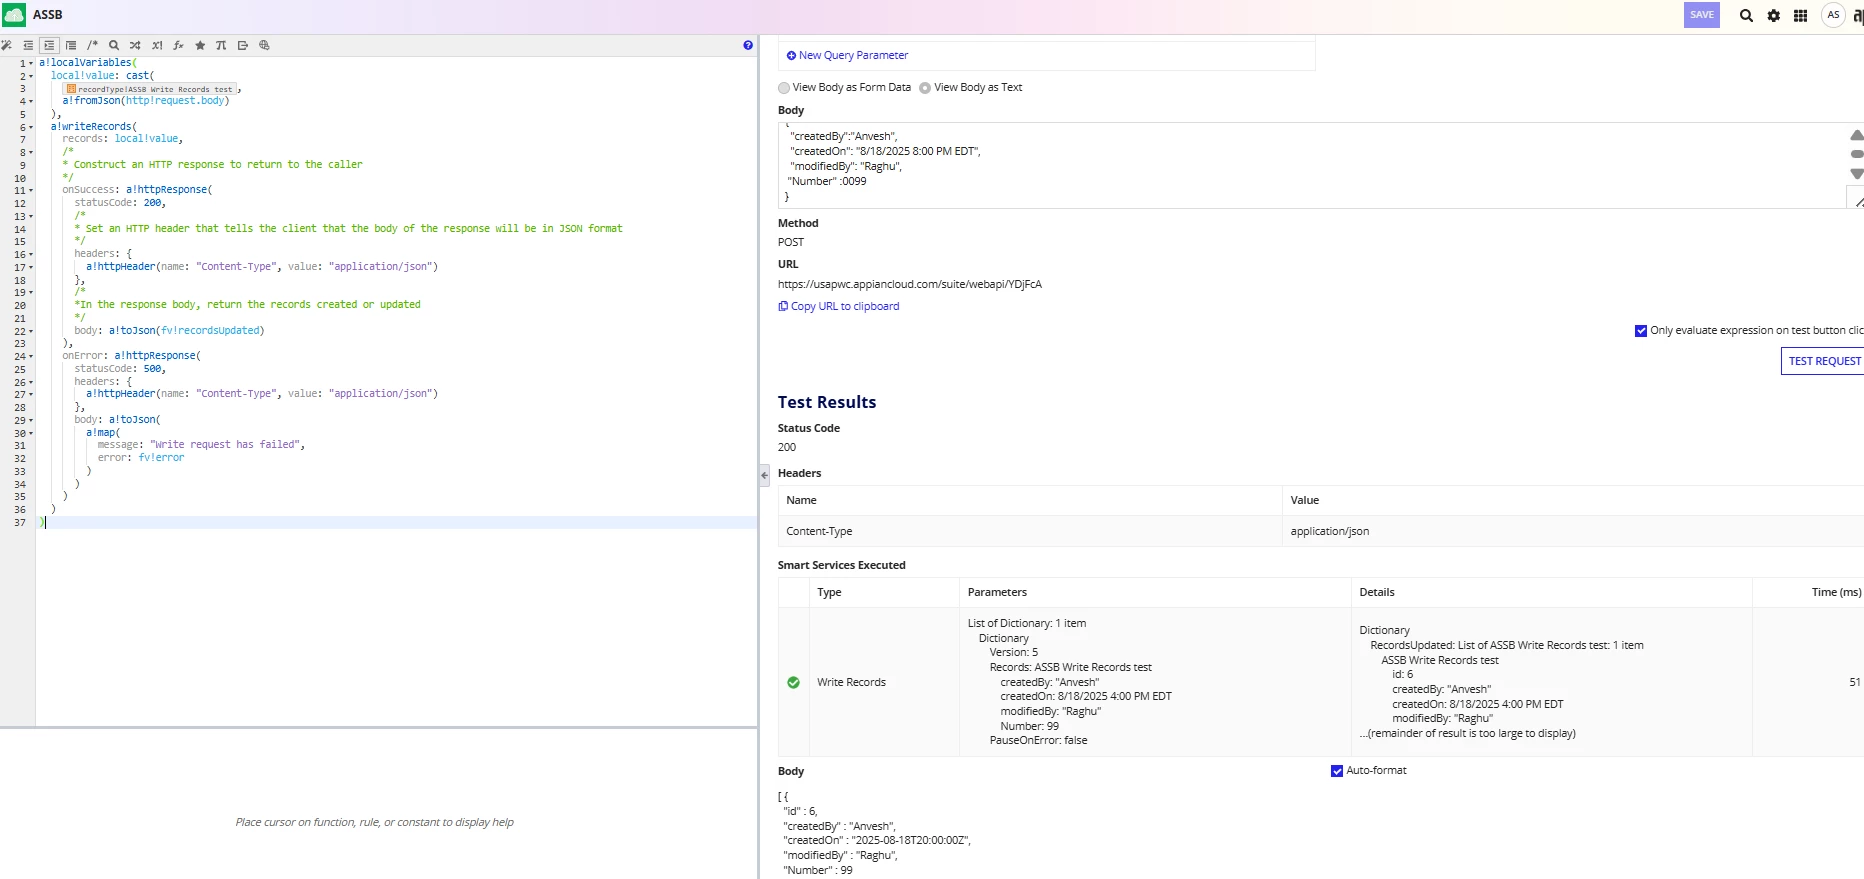Screen dimensions: 1864x879
Task: Click the pi constant icon
Action: pyautogui.click(x=221, y=45)
